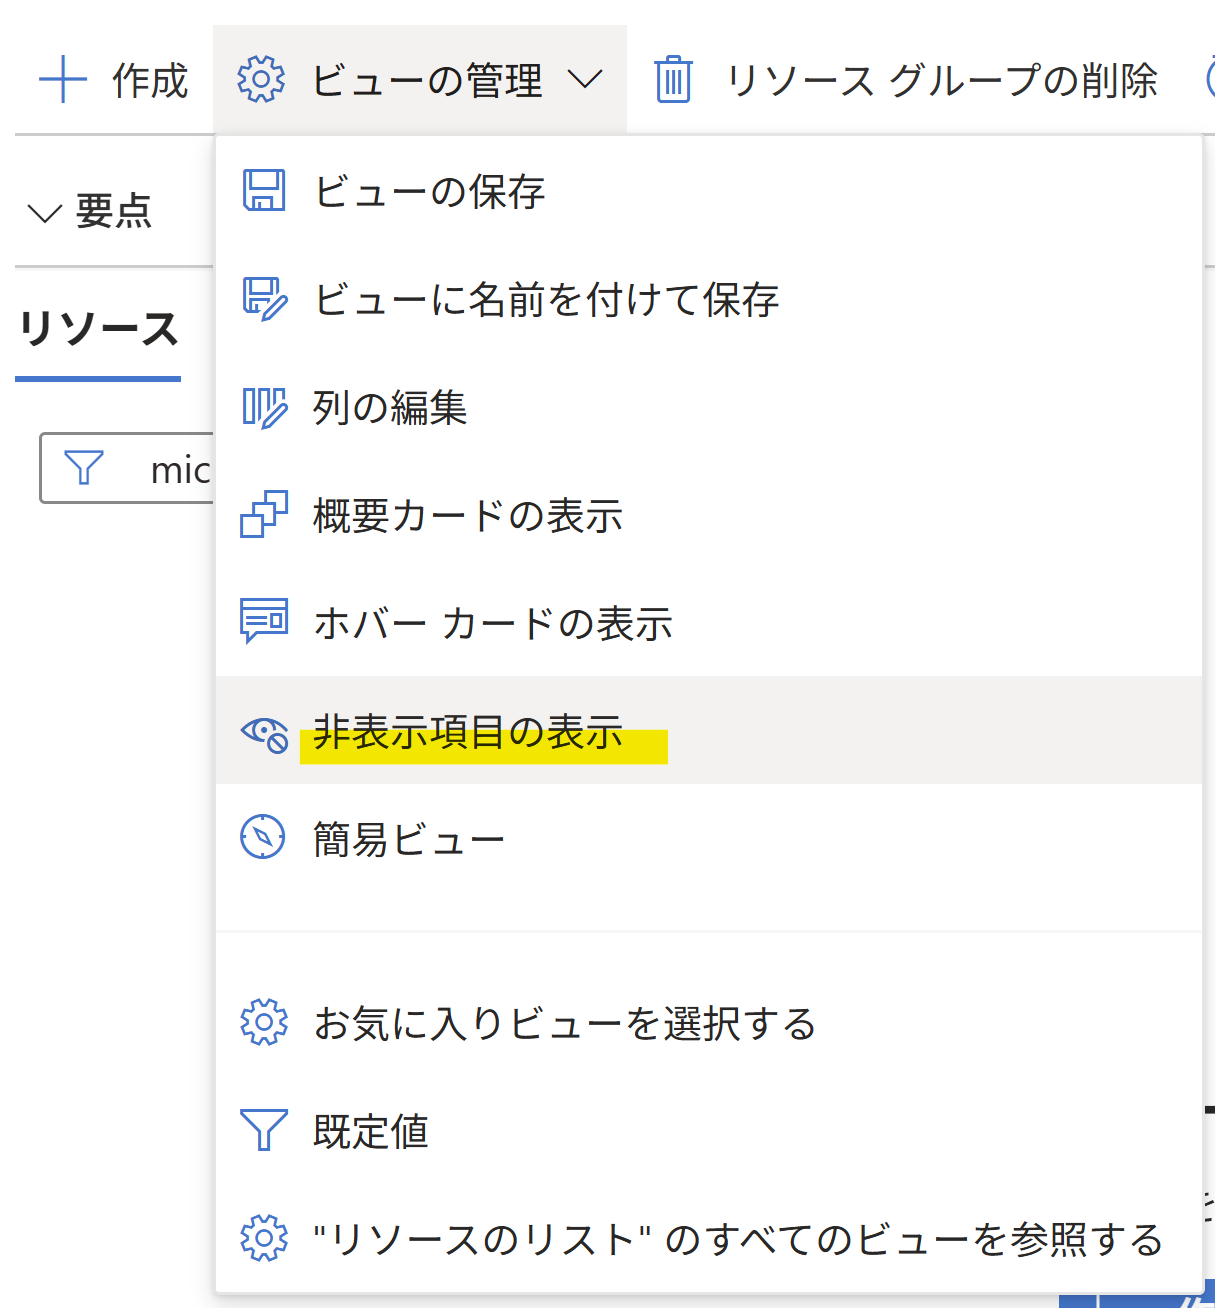Click 作成 to create a resource
Screen dimensions: 1215x1308
113,80
